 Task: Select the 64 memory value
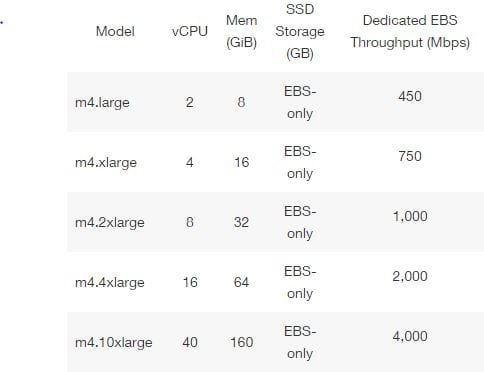pyautogui.click(x=241, y=282)
